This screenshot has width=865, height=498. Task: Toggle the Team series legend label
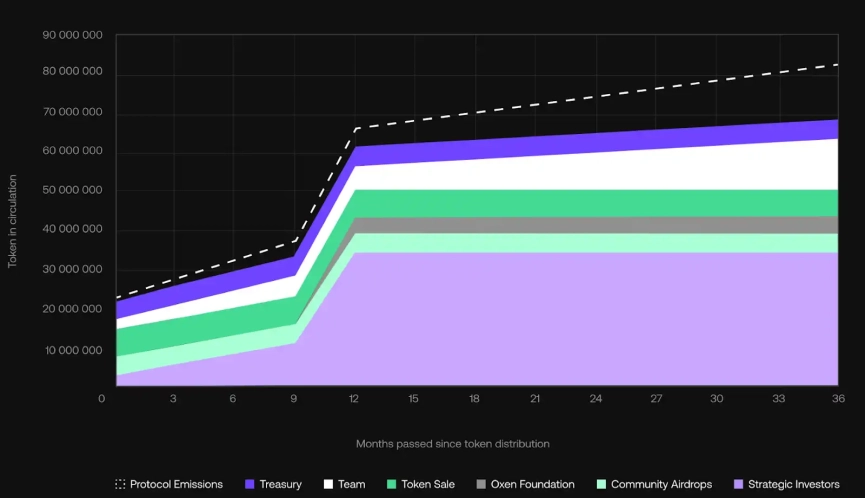(x=351, y=484)
